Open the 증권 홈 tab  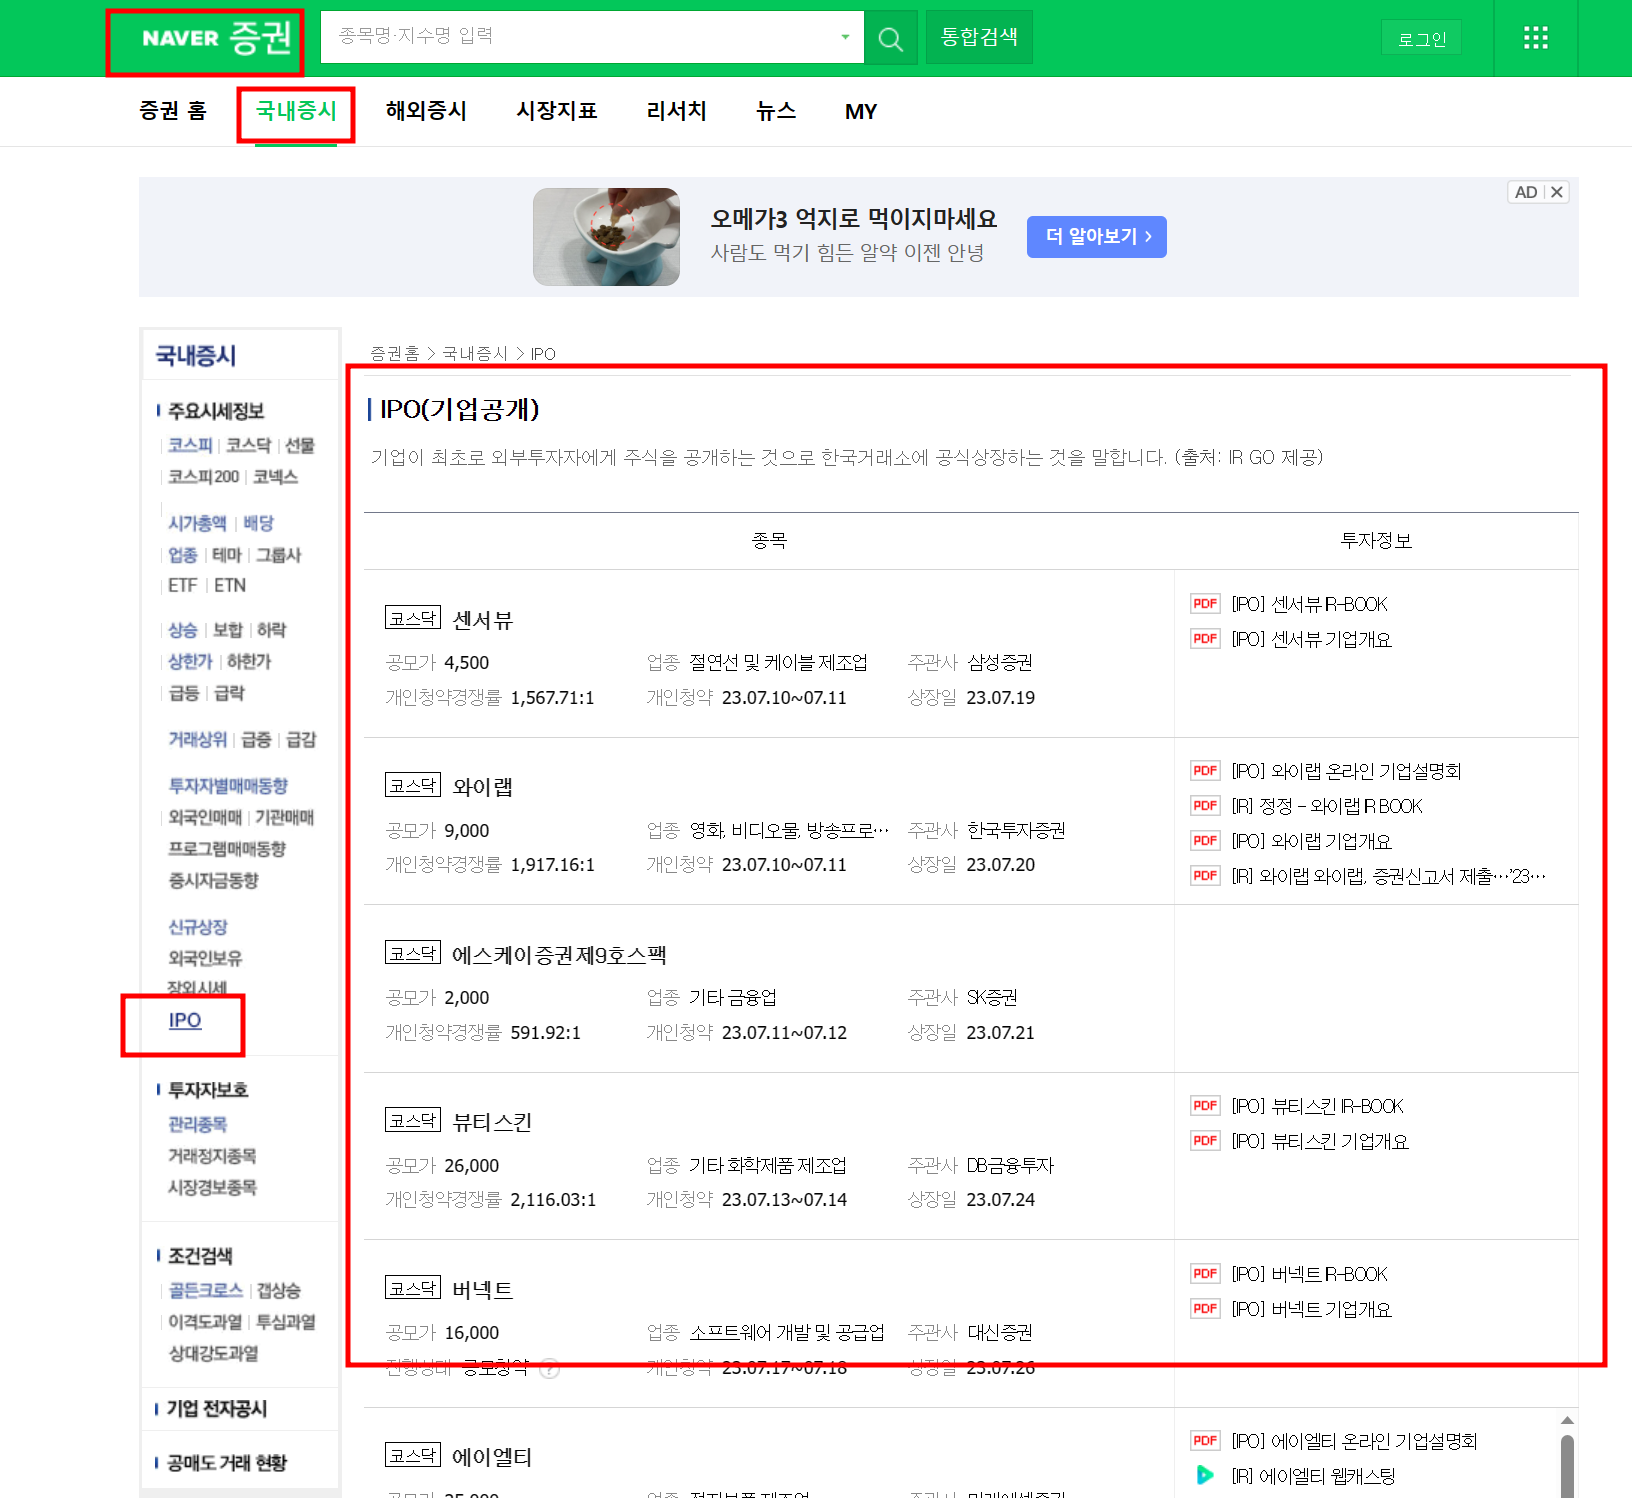[x=173, y=111]
